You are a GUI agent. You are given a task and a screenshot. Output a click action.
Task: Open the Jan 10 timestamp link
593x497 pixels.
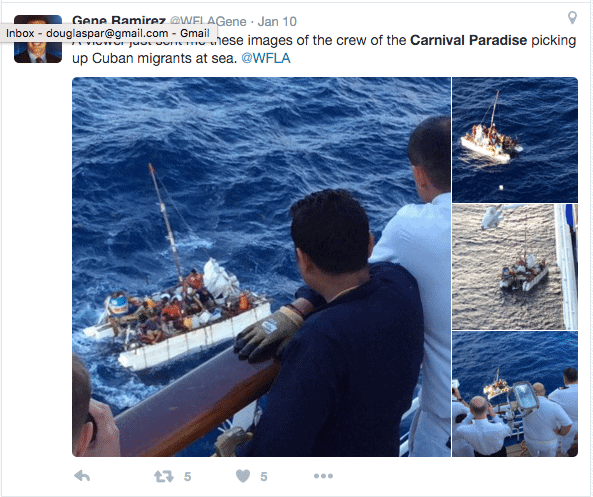[277, 21]
